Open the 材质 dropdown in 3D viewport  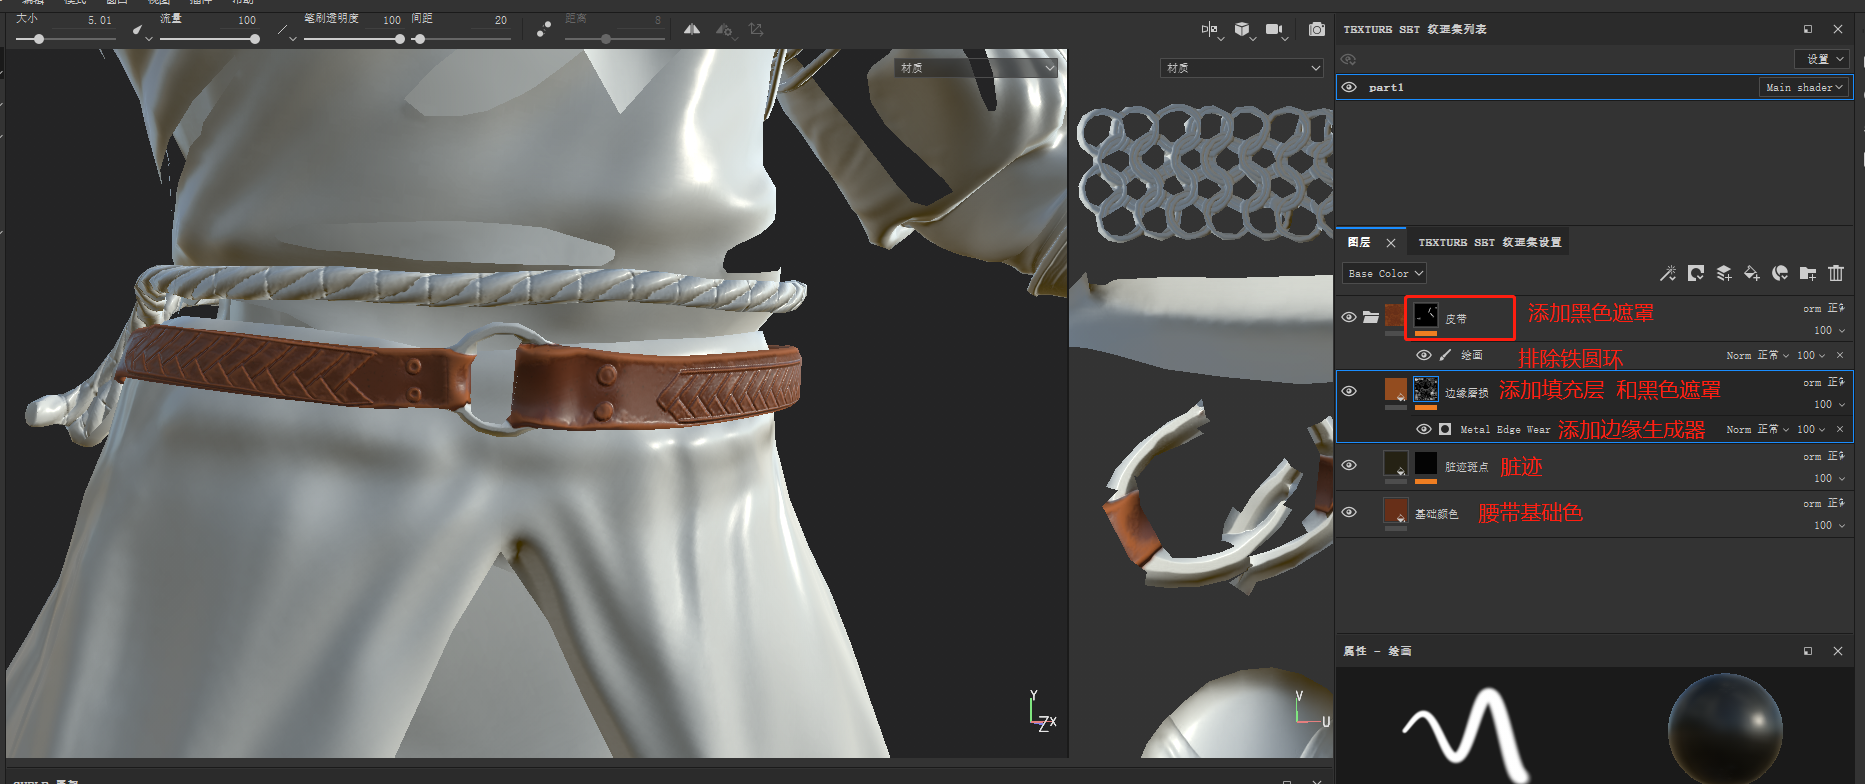point(976,67)
